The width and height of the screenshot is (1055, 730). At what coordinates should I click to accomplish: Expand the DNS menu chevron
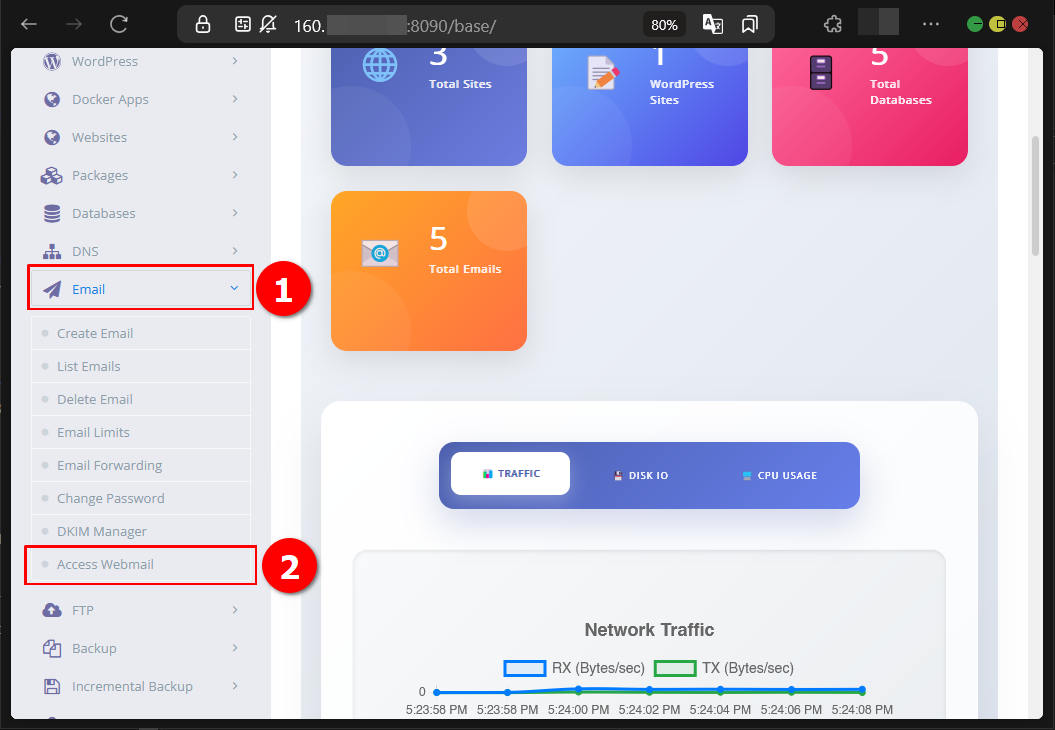pos(235,251)
